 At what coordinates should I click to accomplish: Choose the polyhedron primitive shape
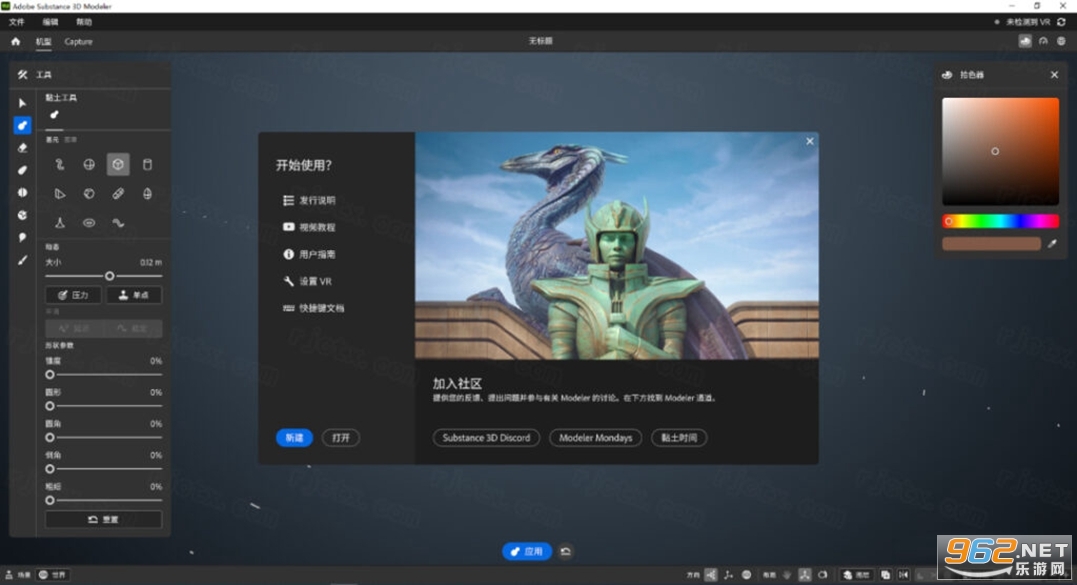(x=89, y=194)
